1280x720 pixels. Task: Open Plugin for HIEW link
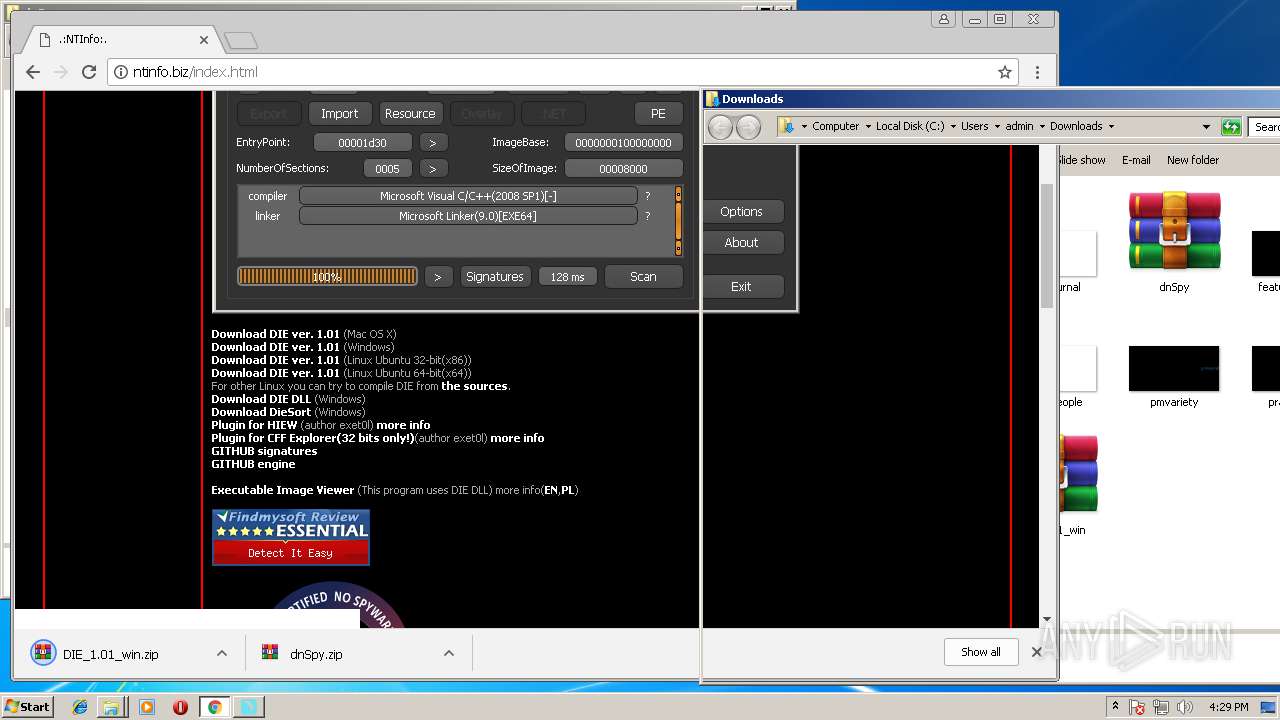[x=254, y=425]
